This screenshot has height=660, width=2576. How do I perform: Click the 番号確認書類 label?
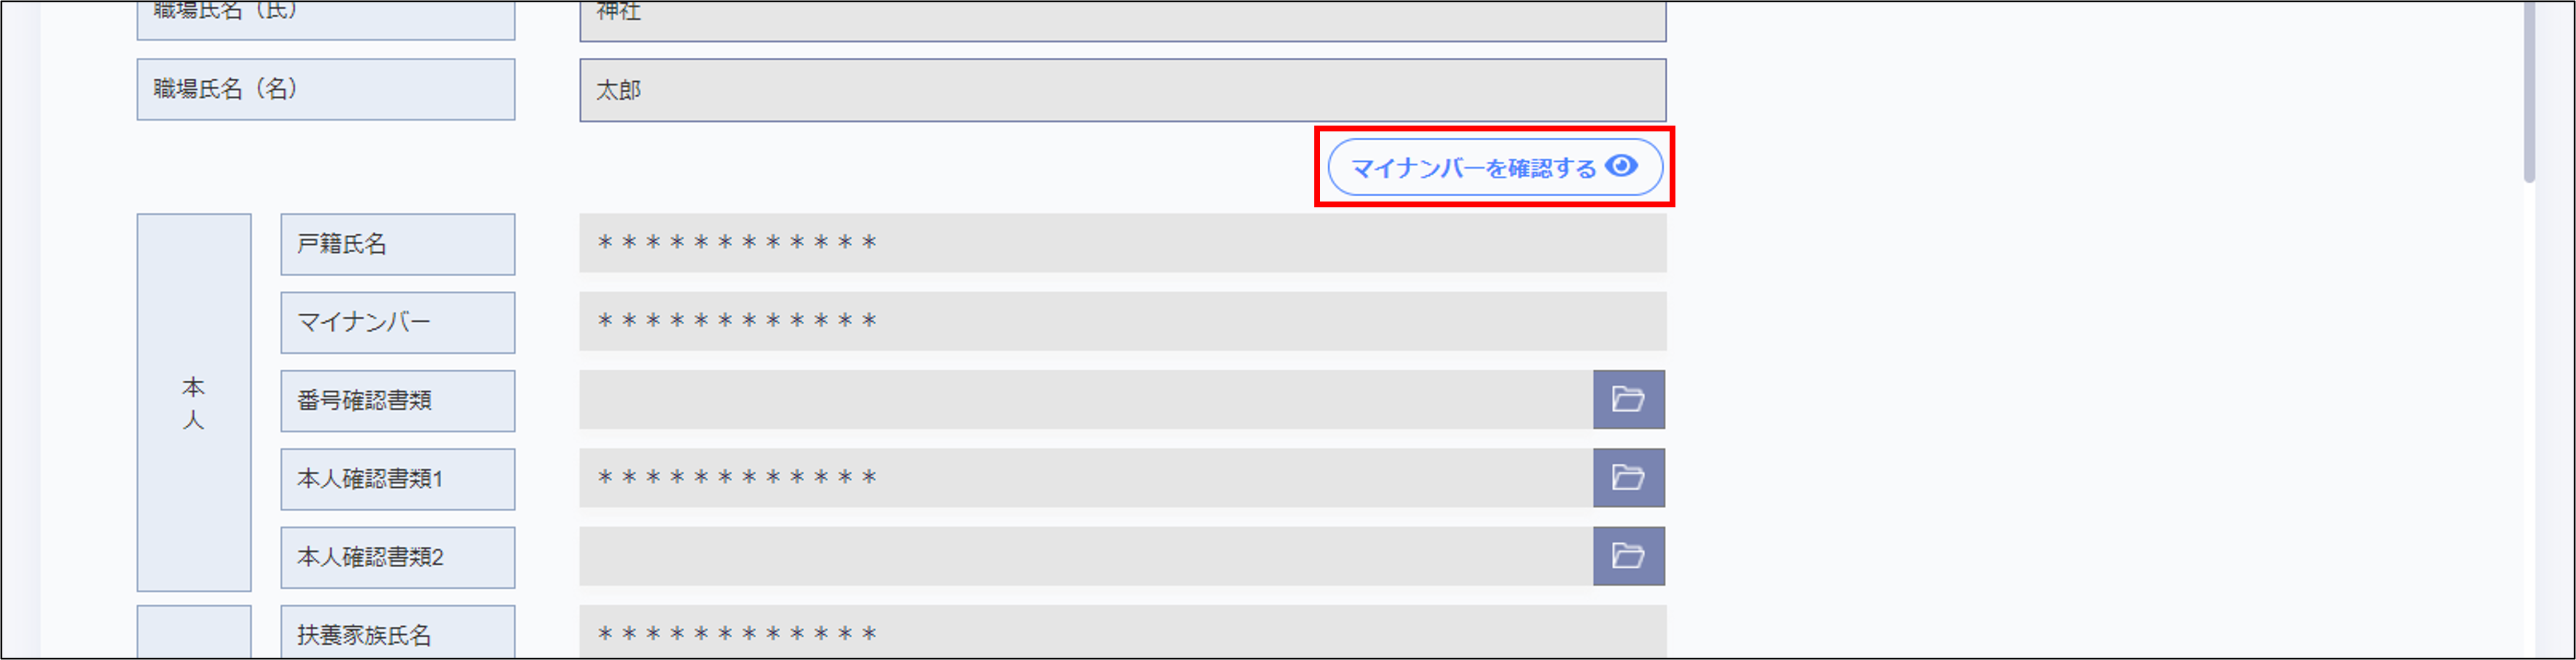point(397,401)
